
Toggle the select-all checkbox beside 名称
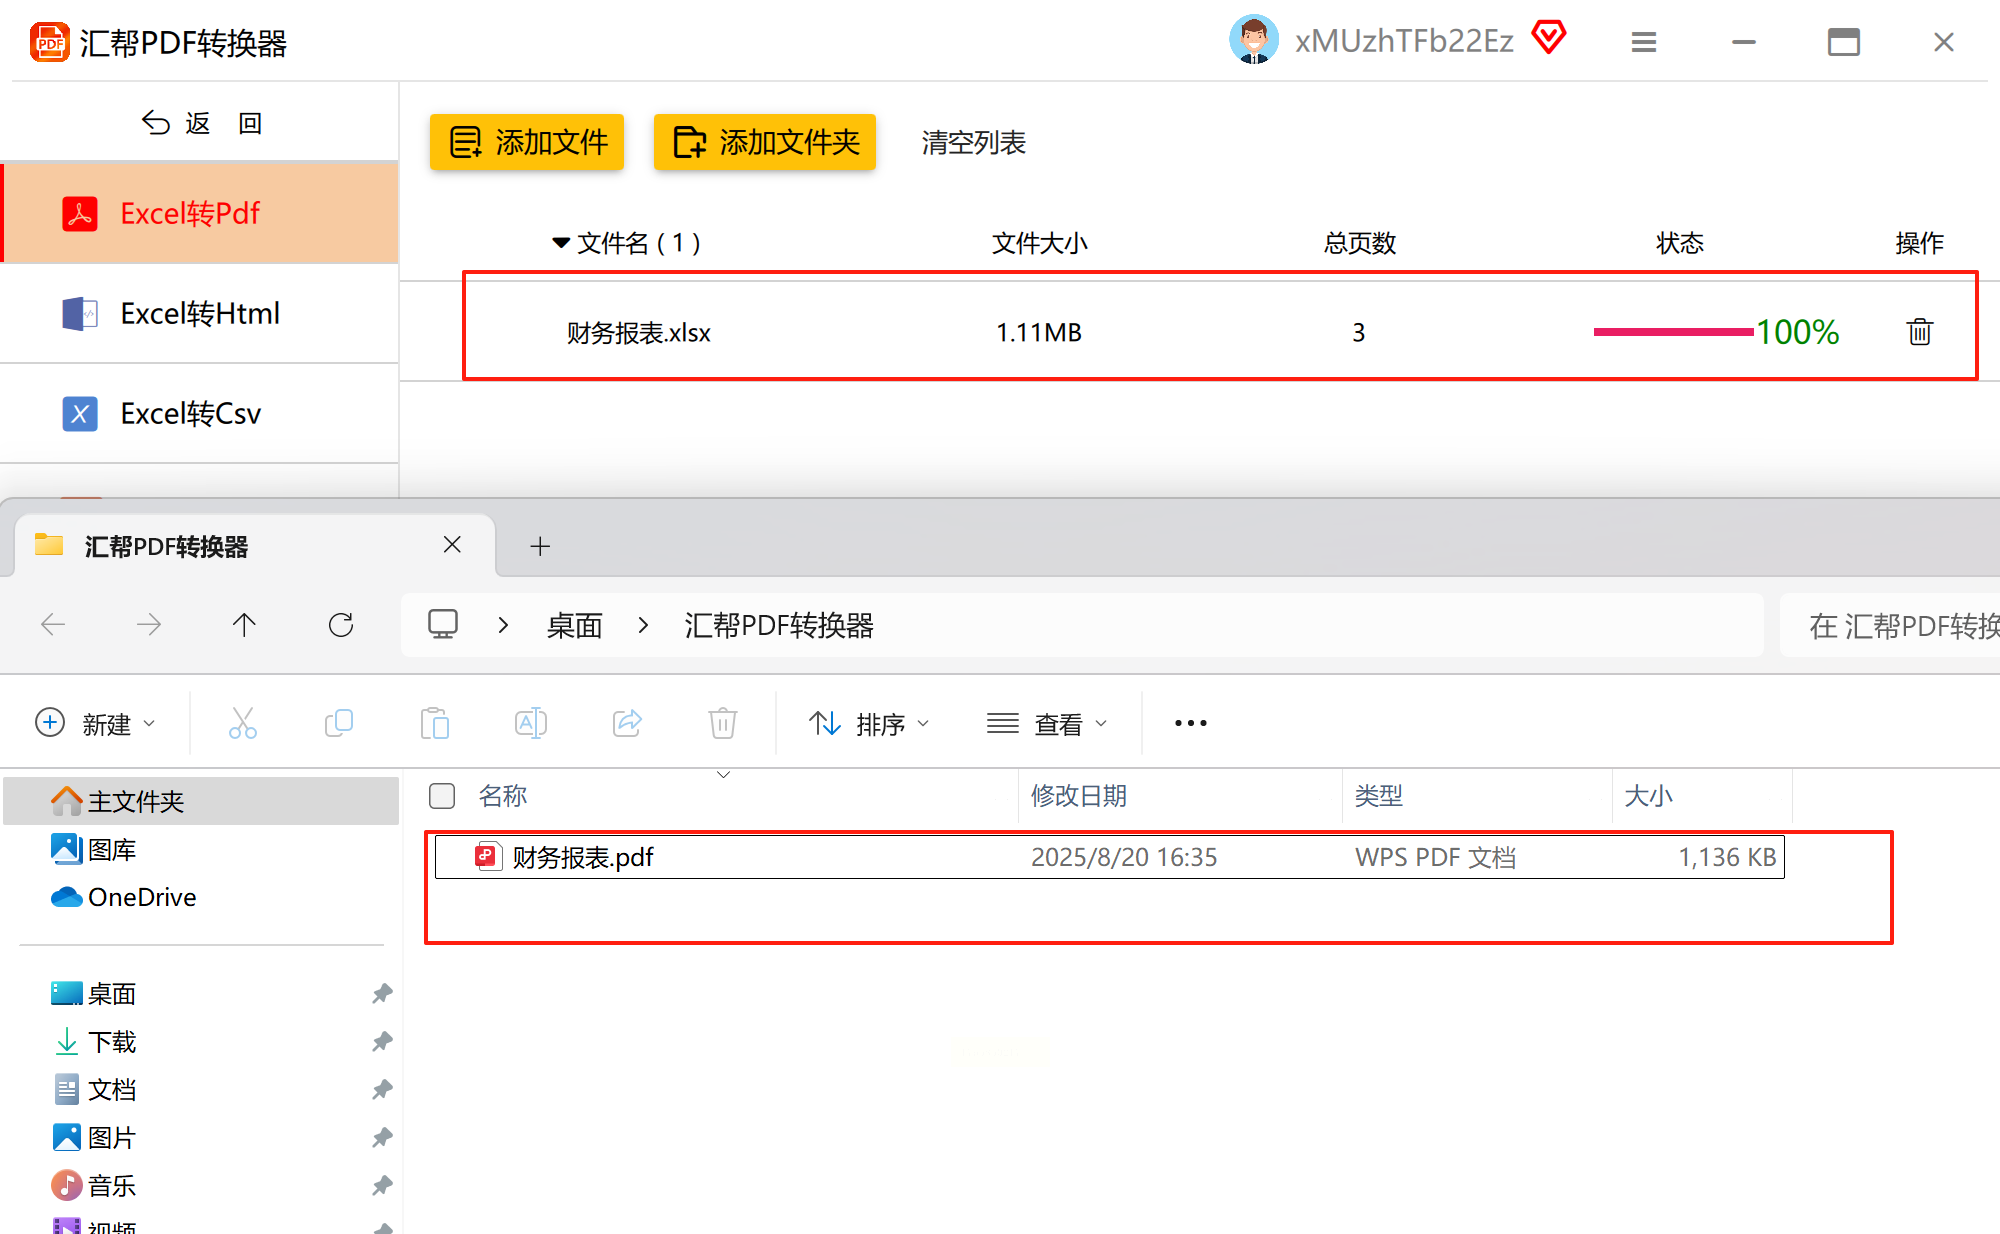click(441, 796)
